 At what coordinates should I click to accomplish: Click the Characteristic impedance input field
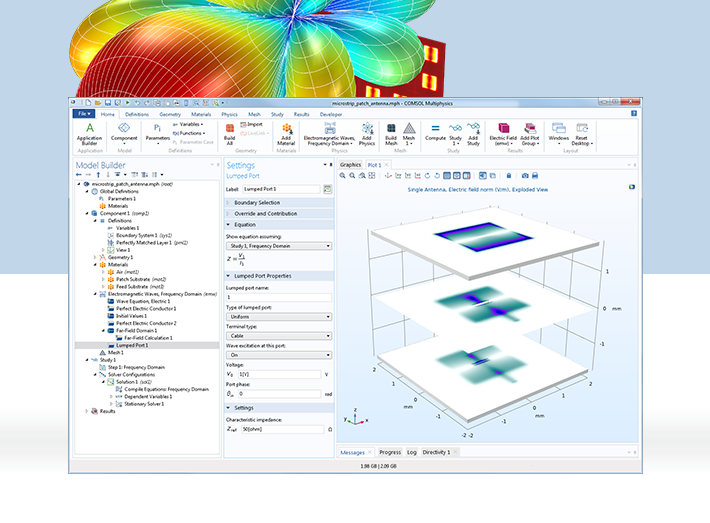click(x=283, y=429)
